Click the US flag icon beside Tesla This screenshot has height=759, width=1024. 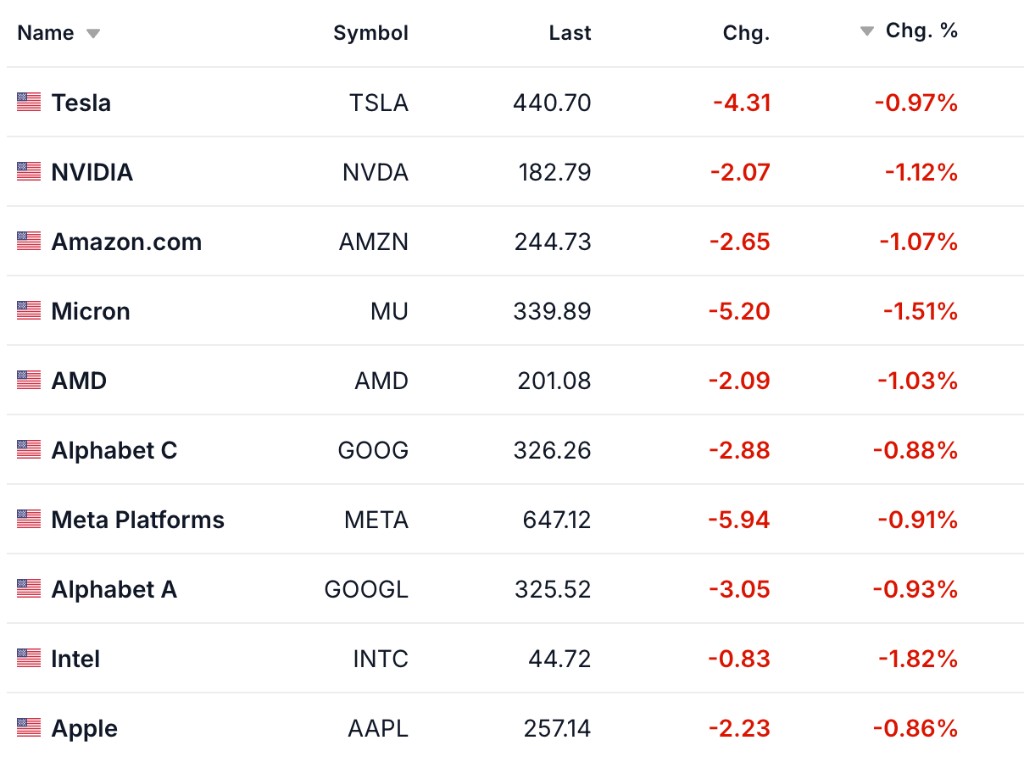[x=29, y=102]
